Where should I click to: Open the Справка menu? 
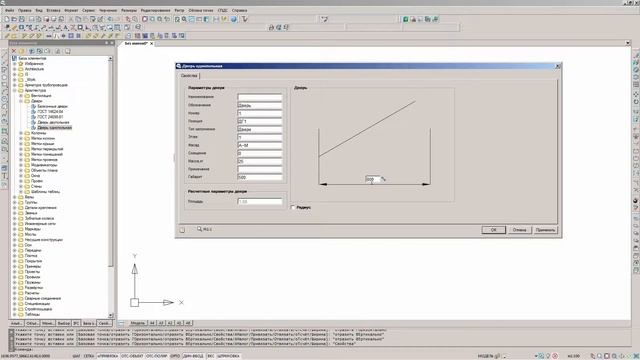[x=240, y=10]
